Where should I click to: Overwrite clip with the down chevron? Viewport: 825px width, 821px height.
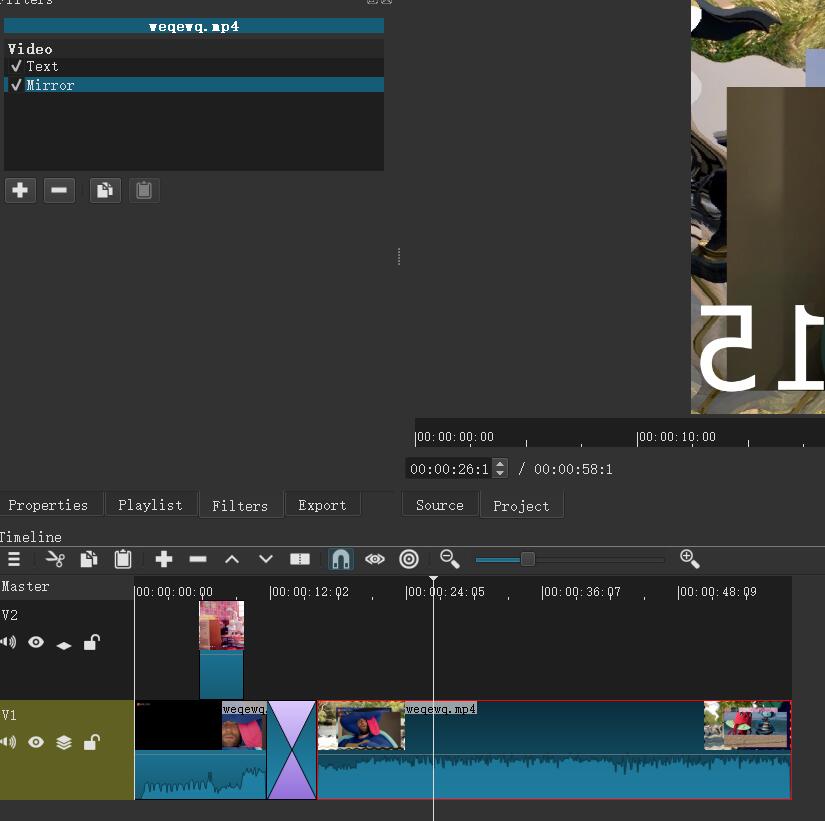pos(266,559)
